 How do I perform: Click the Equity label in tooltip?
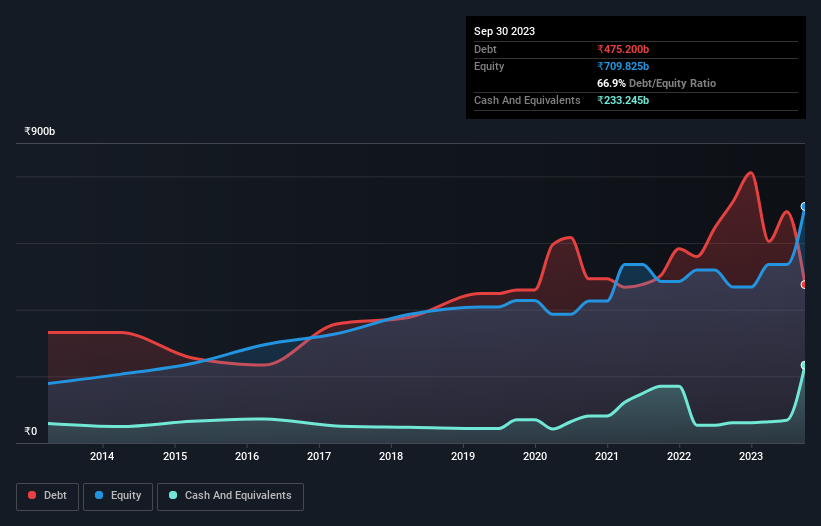(x=489, y=66)
